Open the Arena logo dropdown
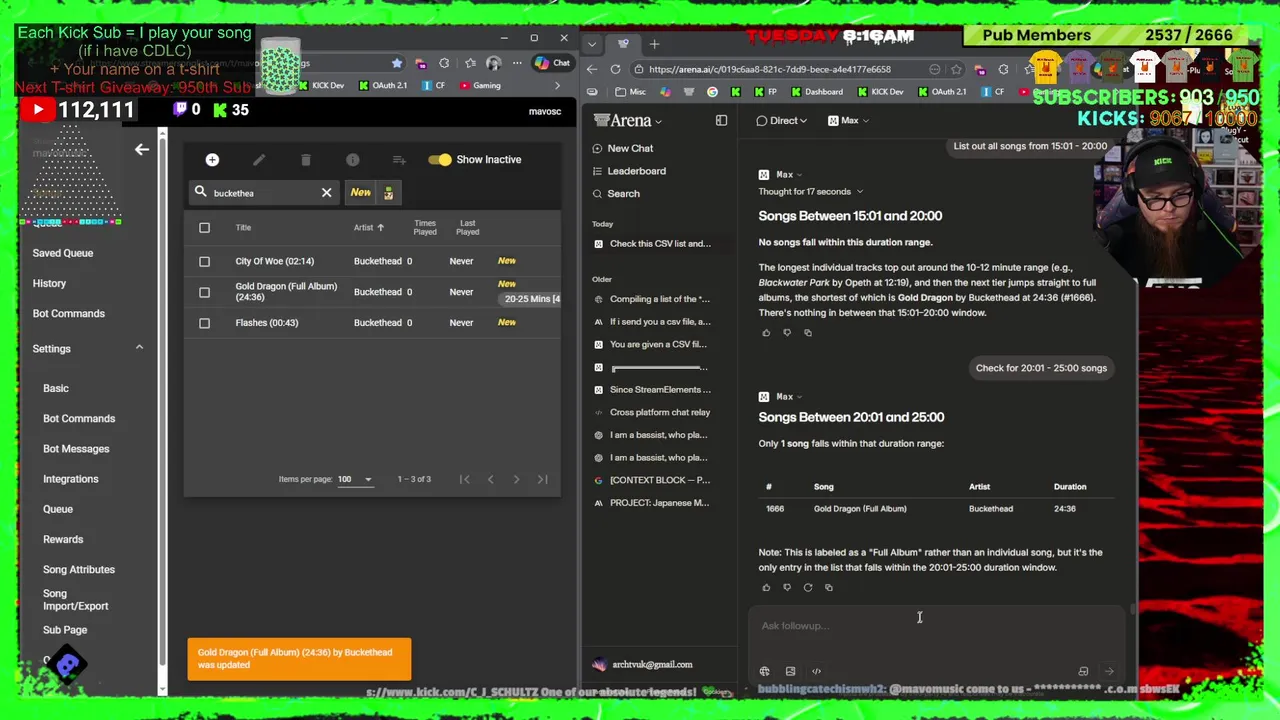Screen dimensions: 1280x720 [x=628, y=120]
